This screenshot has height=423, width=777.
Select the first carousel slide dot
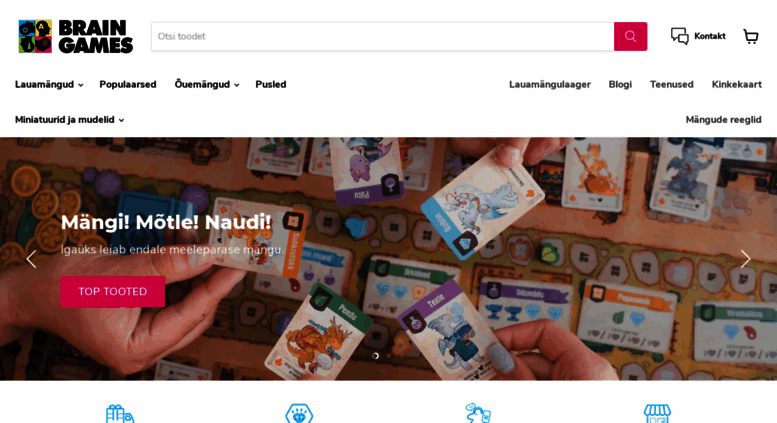pyautogui.click(x=376, y=356)
